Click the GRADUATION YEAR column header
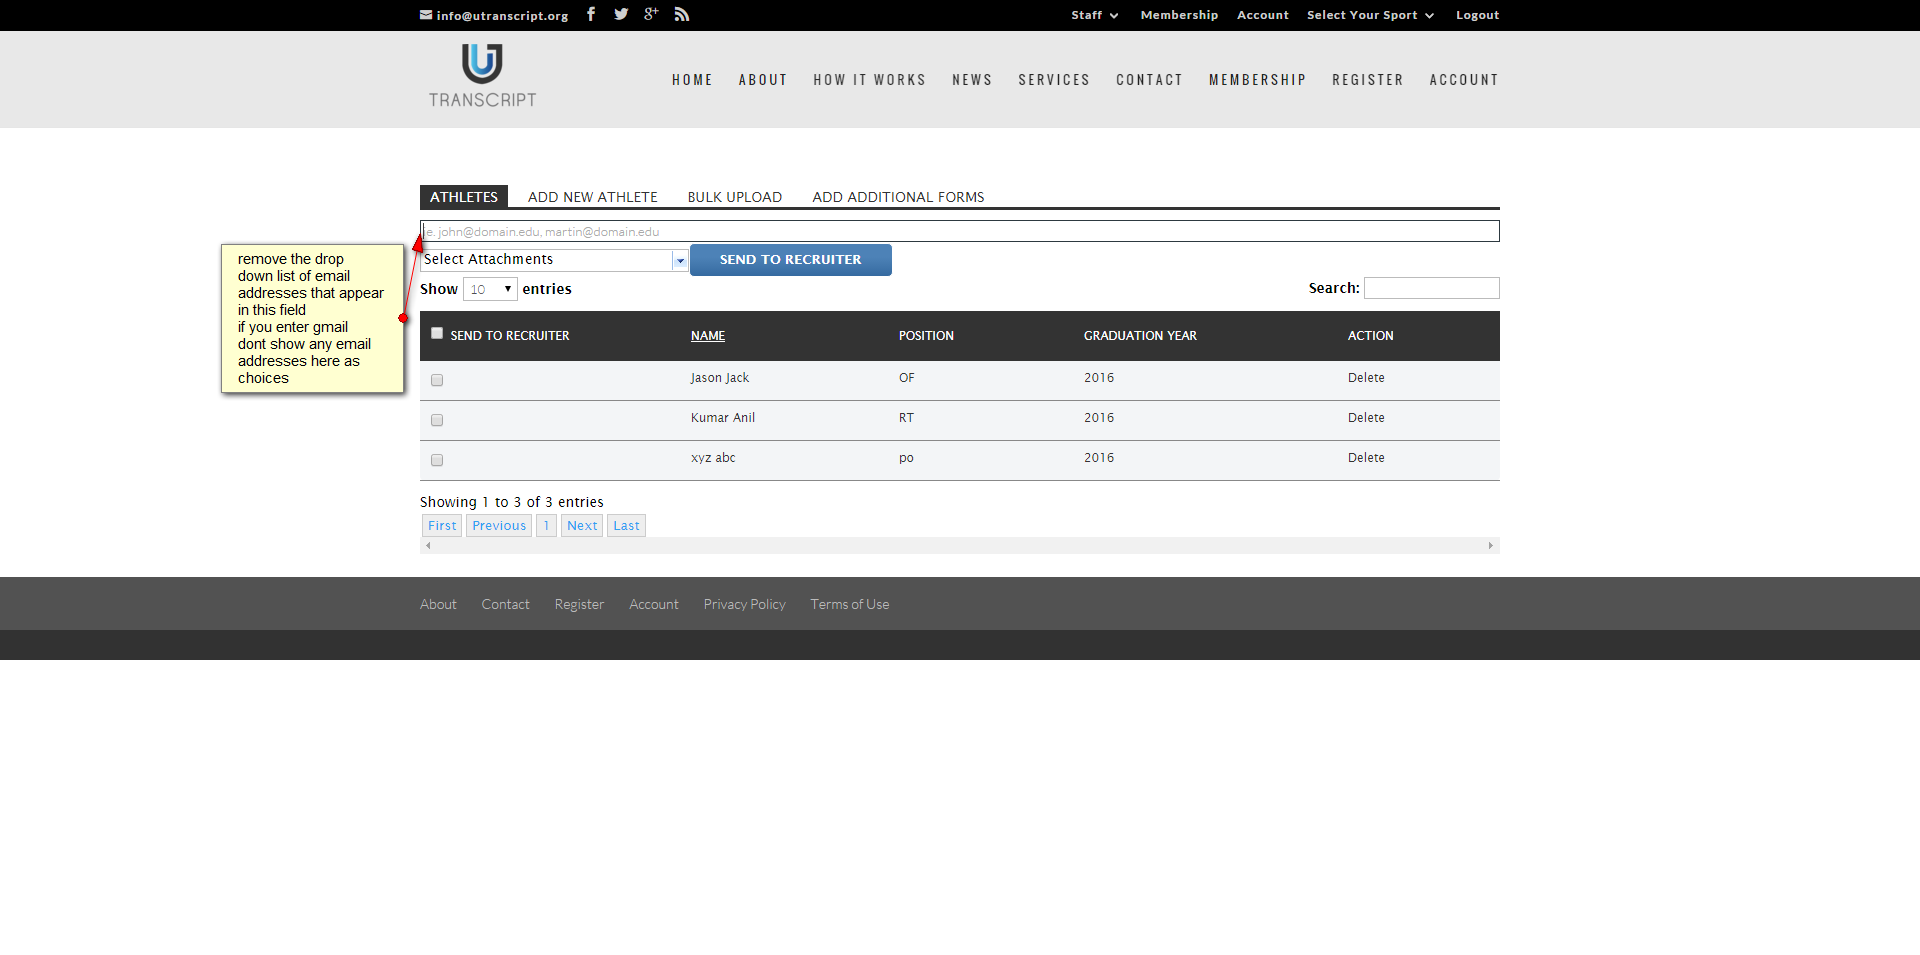 pos(1140,336)
